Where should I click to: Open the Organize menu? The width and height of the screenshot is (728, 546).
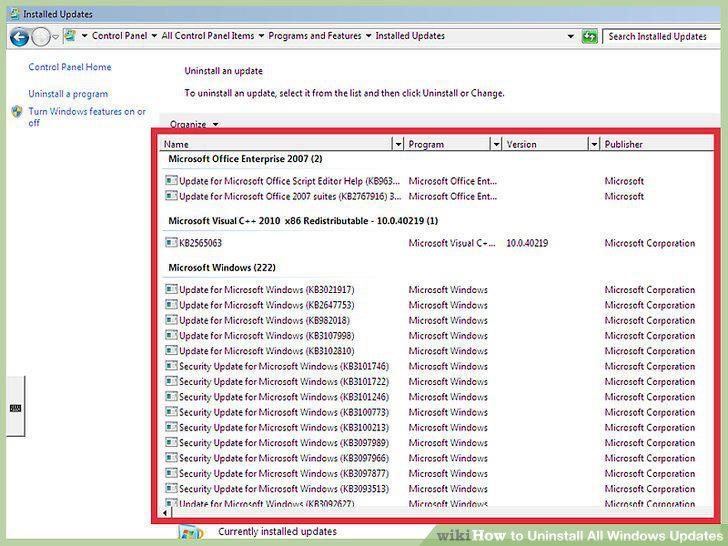tap(194, 124)
